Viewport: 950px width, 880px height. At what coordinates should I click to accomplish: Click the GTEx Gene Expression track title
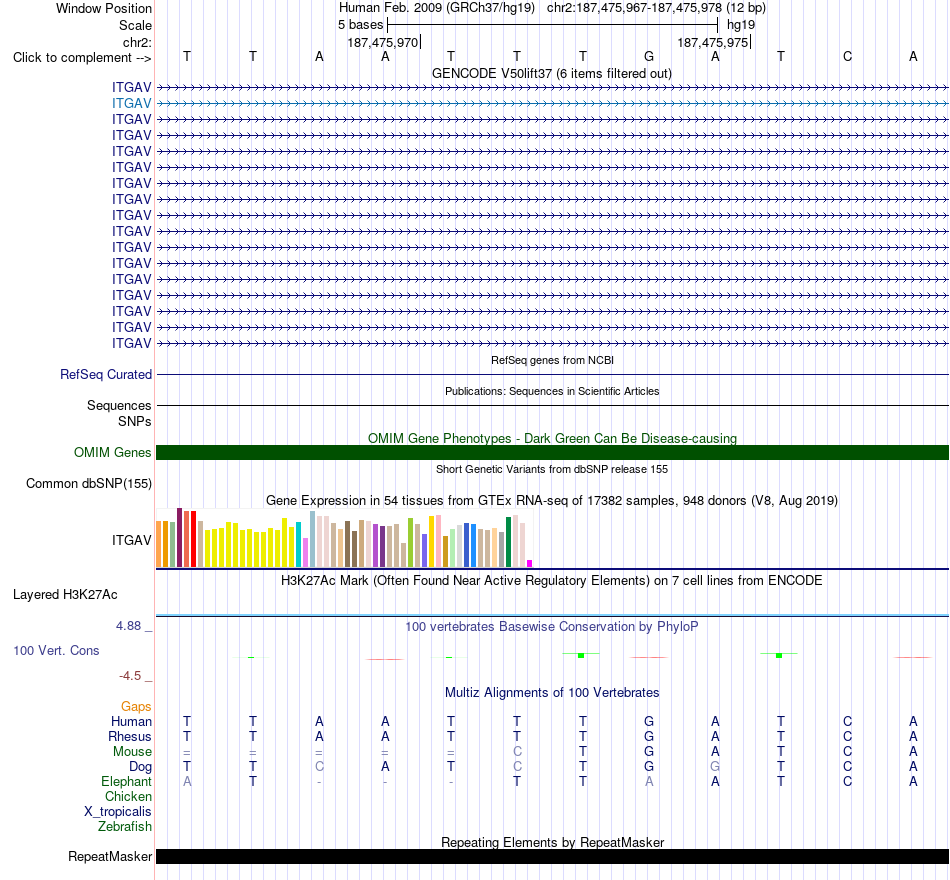click(552, 501)
